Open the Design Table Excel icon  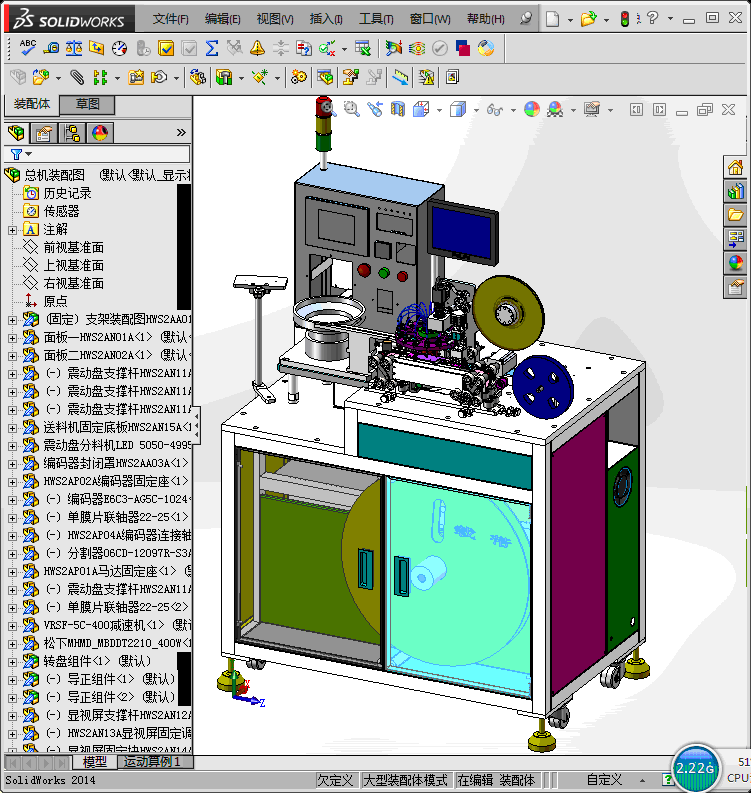click(x=363, y=48)
